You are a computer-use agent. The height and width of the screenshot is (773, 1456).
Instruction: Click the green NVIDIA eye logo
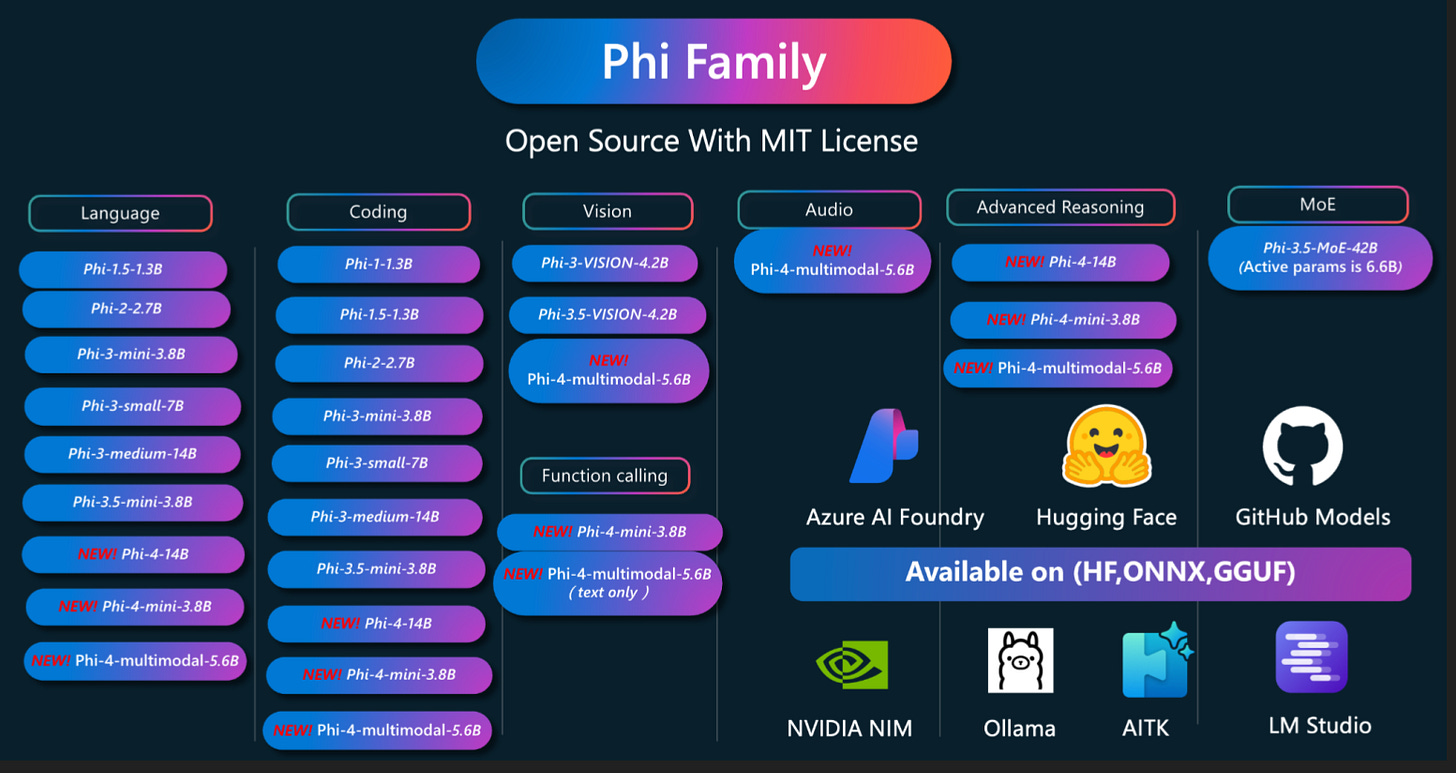click(x=852, y=665)
